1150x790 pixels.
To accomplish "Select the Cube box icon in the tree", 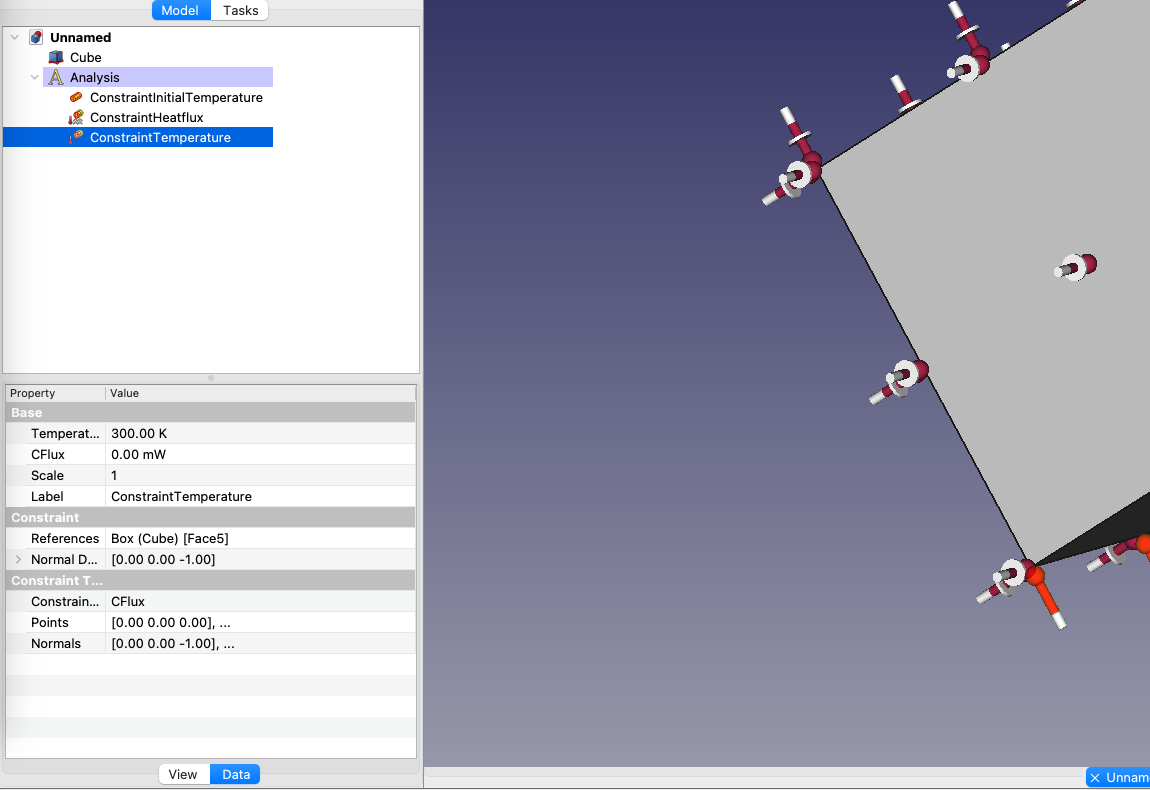I will tap(55, 57).
